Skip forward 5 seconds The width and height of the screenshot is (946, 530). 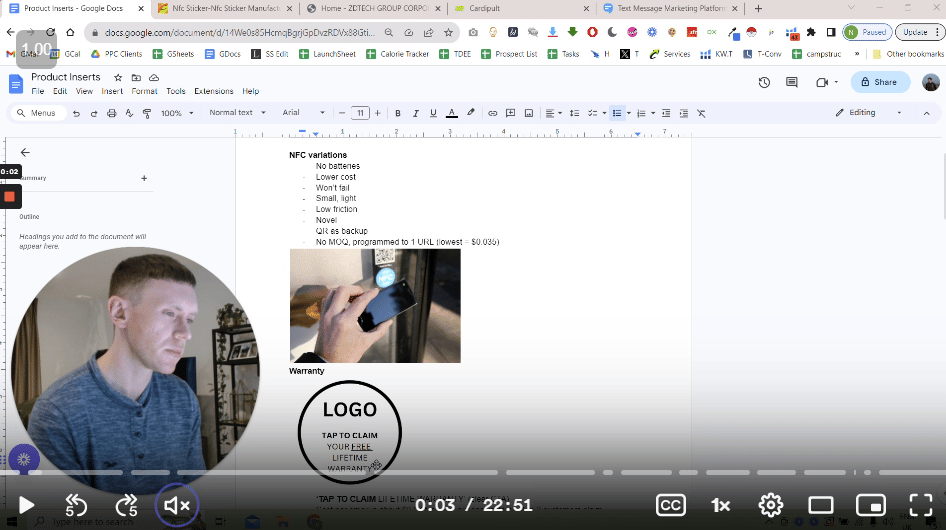[x=126, y=505]
